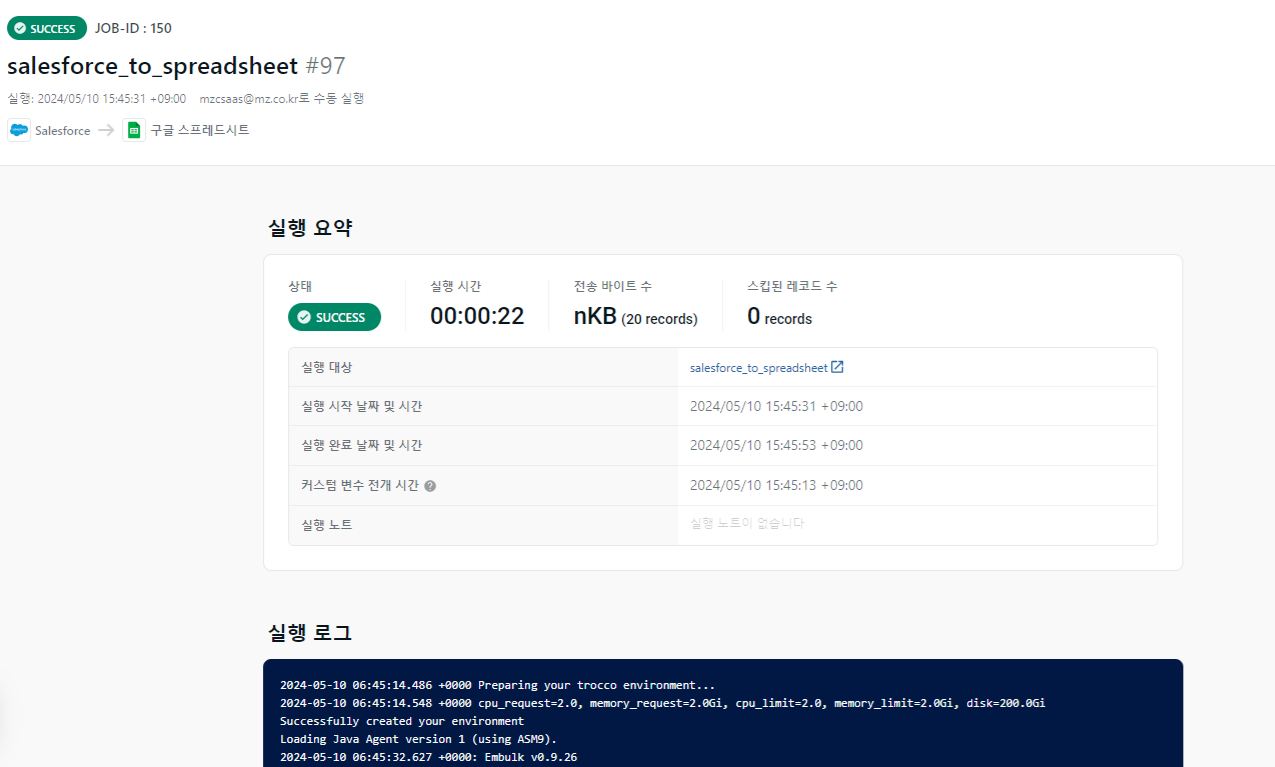This screenshot has height=767, width=1275.
Task: Click the nKB (20 records) value
Action: click(x=635, y=318)
